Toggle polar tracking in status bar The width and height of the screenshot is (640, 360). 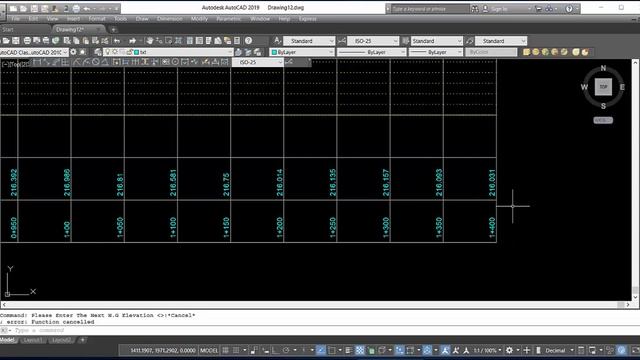point(287,350)
